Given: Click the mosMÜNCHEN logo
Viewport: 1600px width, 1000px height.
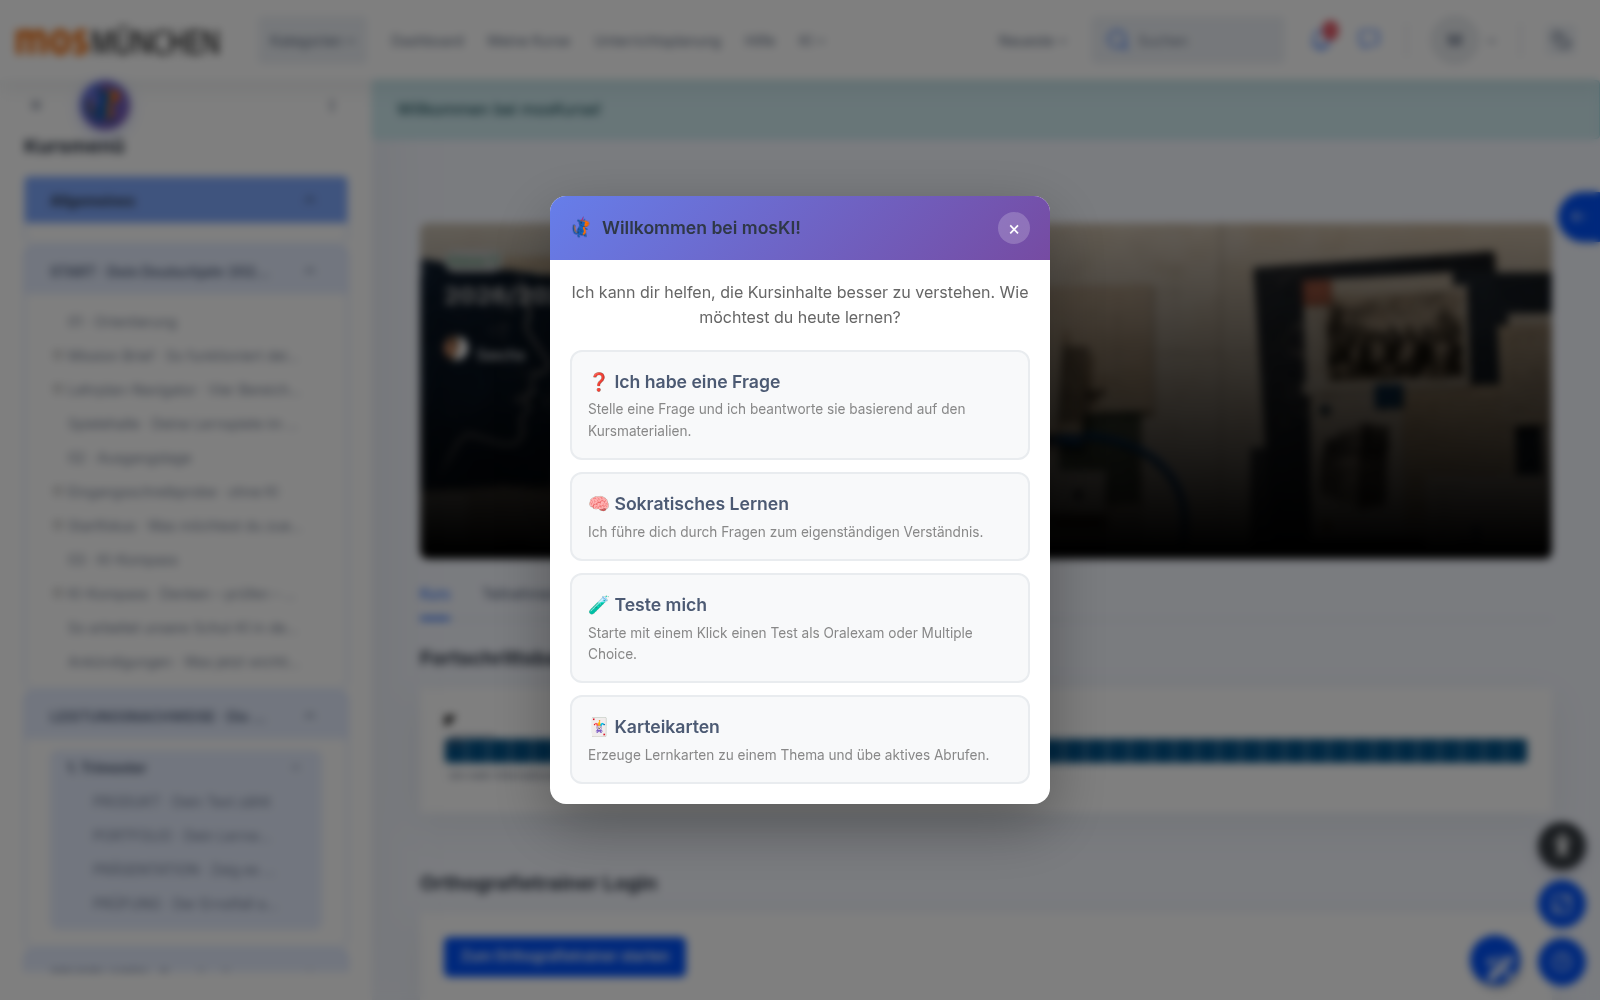Looking at the screenshot, I should pos(117,41).
